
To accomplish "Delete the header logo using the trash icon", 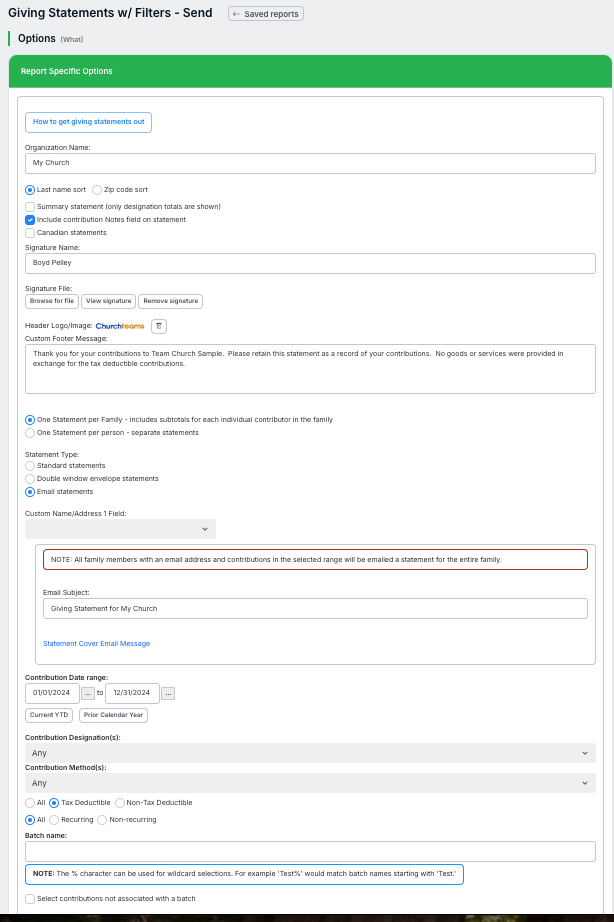I will (158, 325).
